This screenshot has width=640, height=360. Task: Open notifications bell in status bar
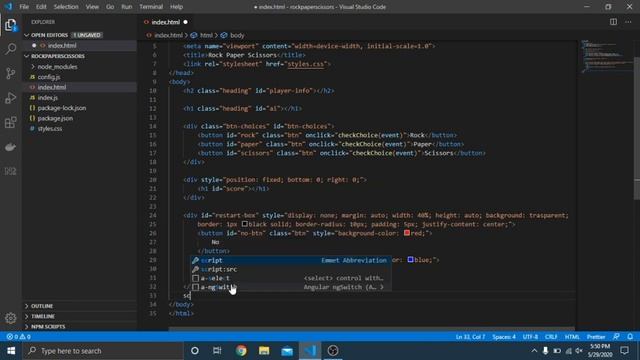click(630, 337)
